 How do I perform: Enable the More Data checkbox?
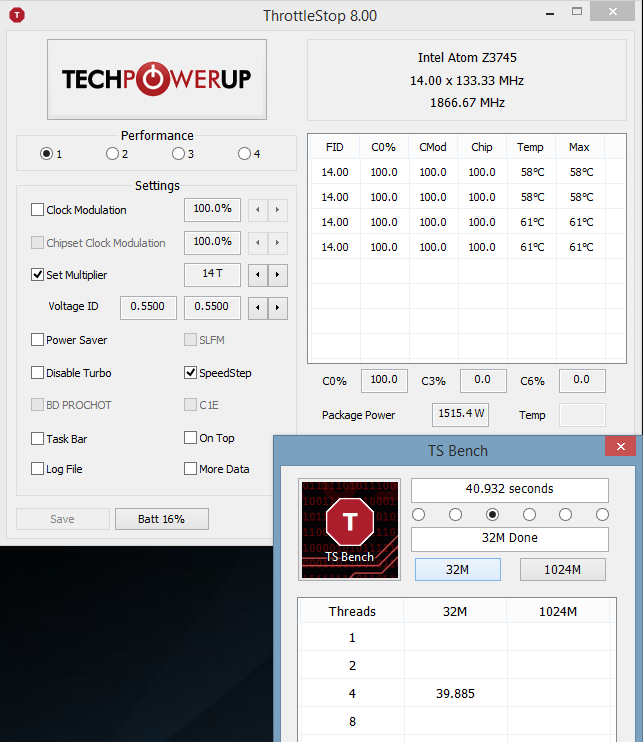[x=190, y=468]
